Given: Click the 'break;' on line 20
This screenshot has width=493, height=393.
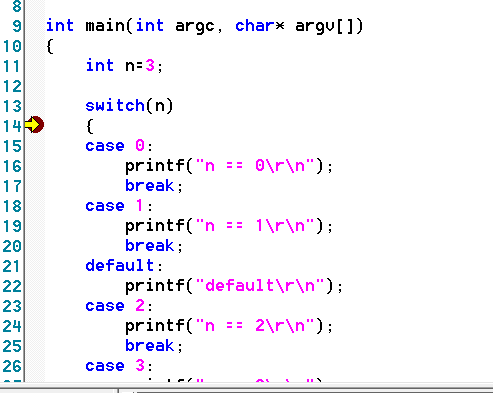Looking at the screenshot, I should click(x=154, y=246).
